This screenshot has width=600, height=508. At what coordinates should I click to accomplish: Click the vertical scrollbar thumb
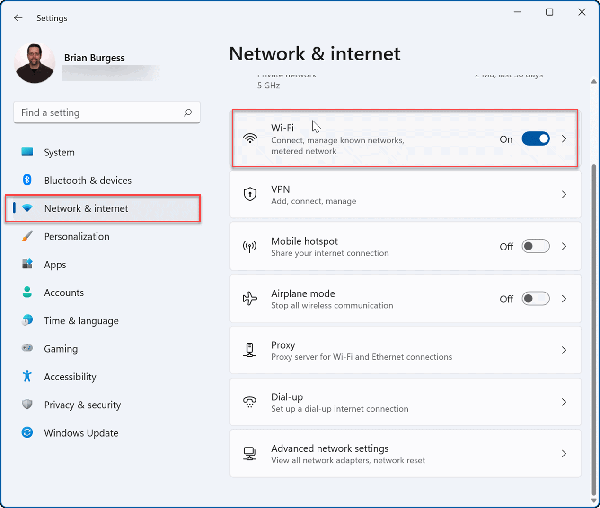point(593,329)
